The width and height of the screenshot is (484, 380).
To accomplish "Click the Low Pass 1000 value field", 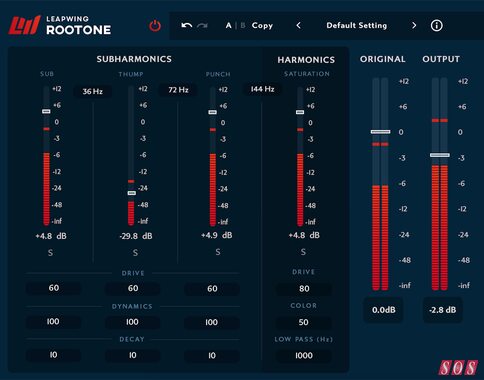I will 304,355.
